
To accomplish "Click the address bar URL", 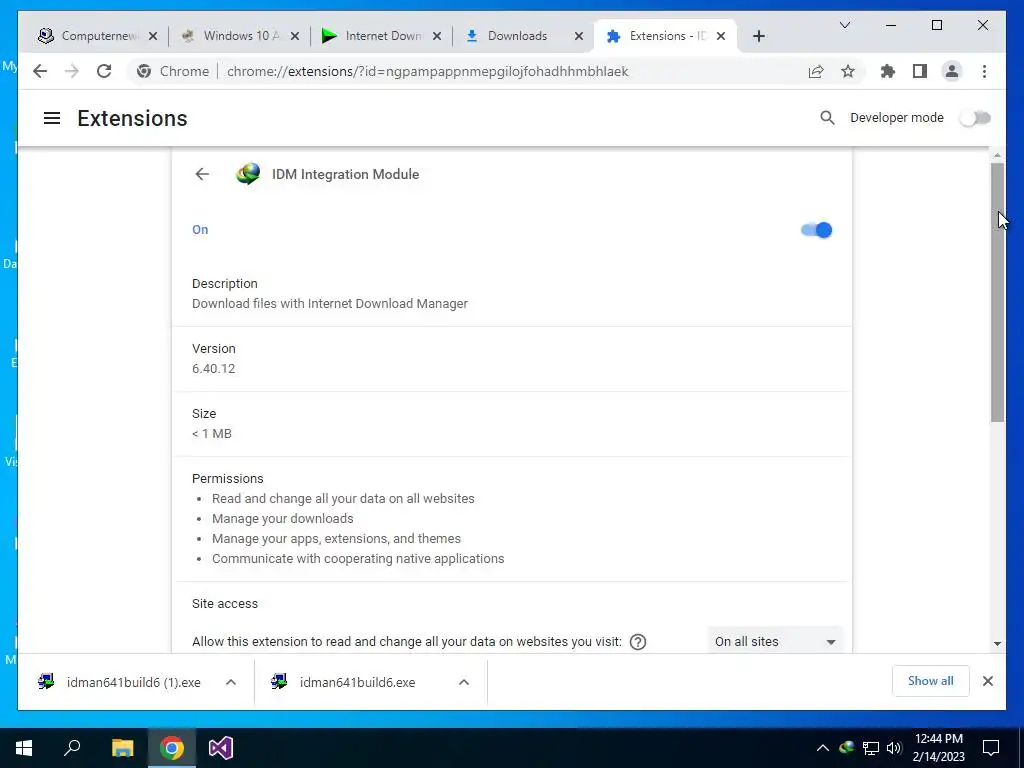I will (427, 71).
